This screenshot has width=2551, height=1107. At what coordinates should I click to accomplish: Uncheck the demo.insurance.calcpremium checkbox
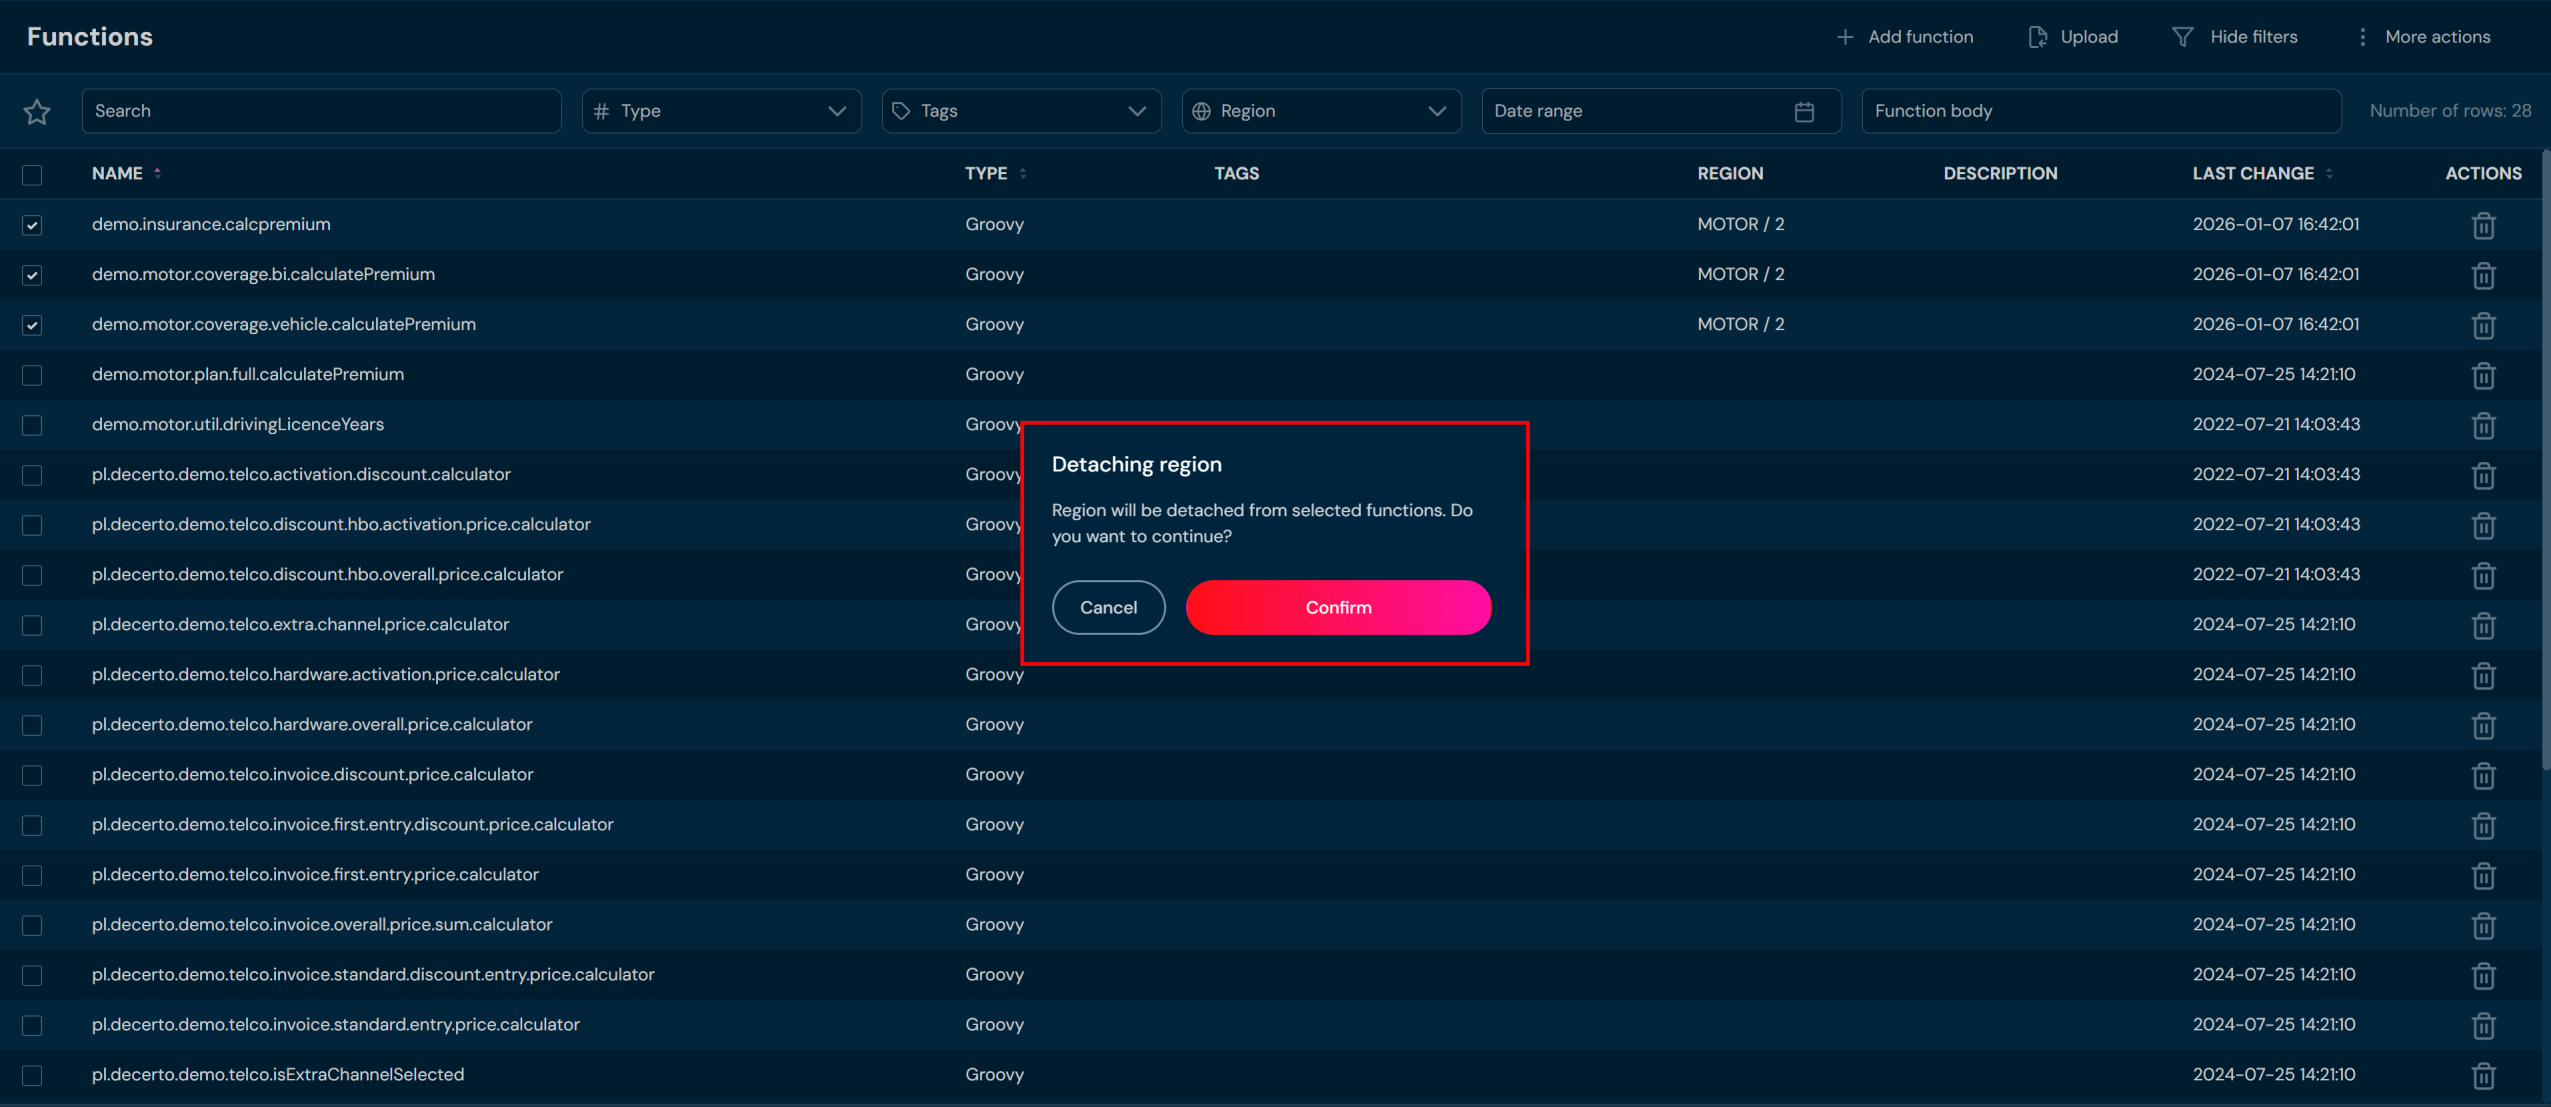32,225
